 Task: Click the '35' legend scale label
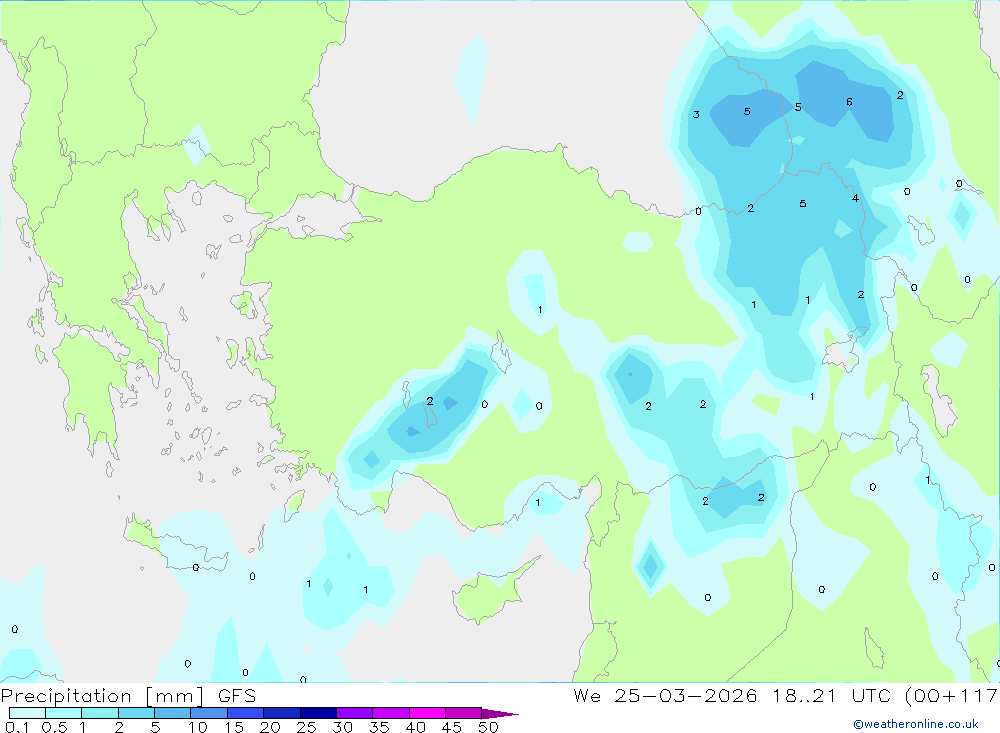click(379, 727)
